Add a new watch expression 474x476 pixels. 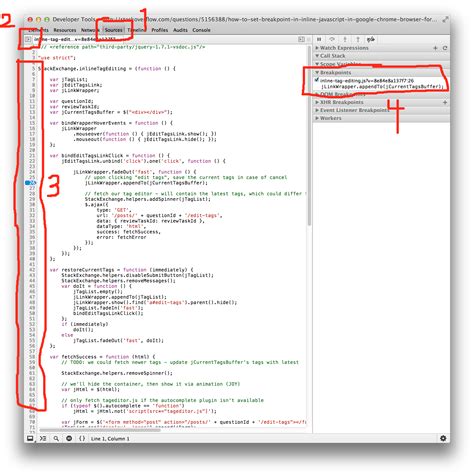pyautogui.click(x=435, y=48)
